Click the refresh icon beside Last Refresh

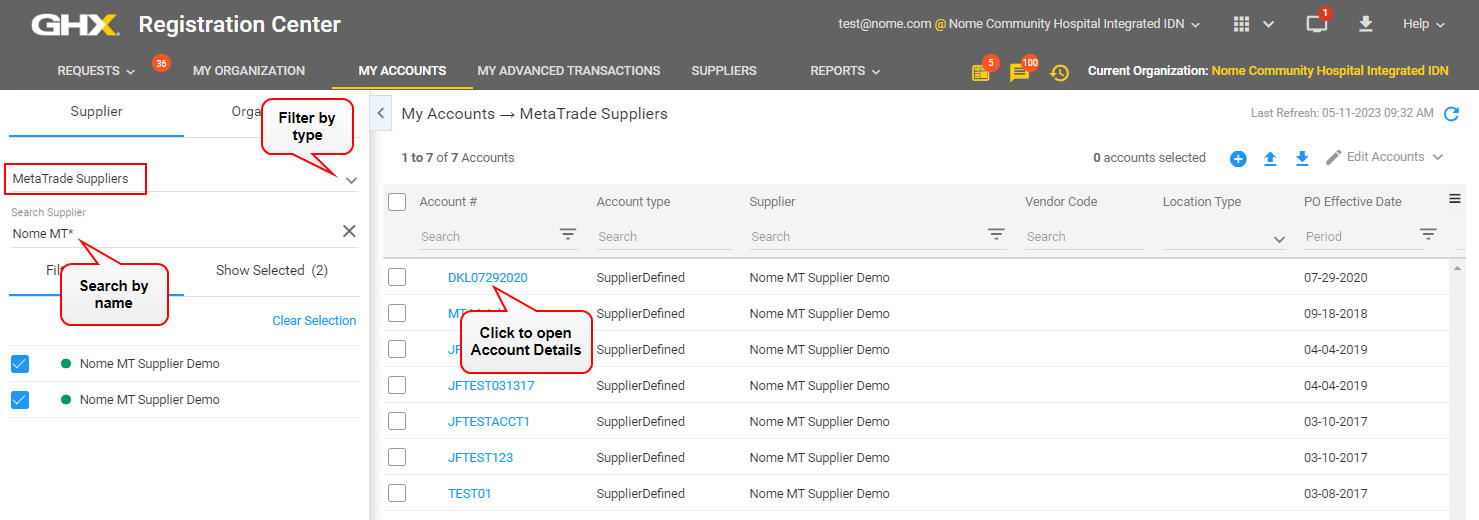[x=1452, y=114]
